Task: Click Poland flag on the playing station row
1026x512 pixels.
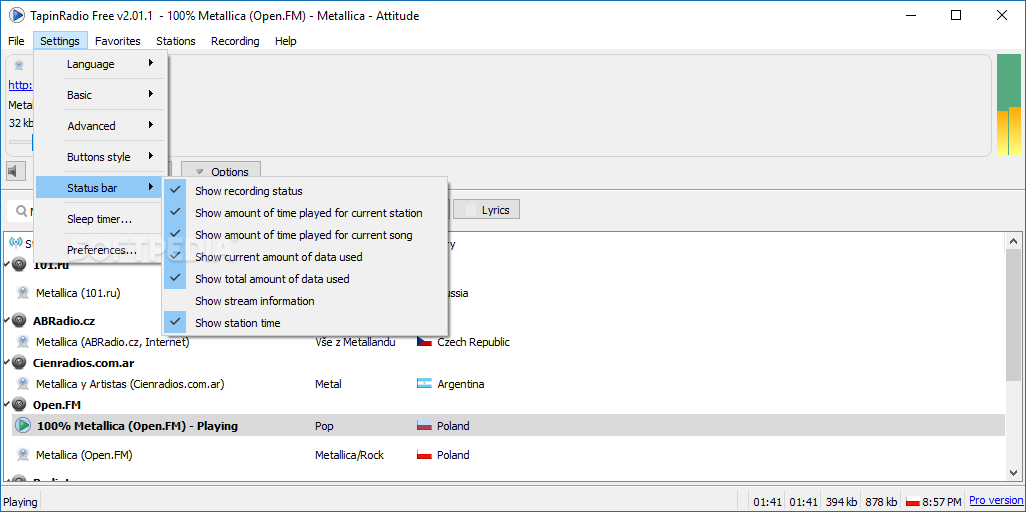Action: [x=424, y=426]
